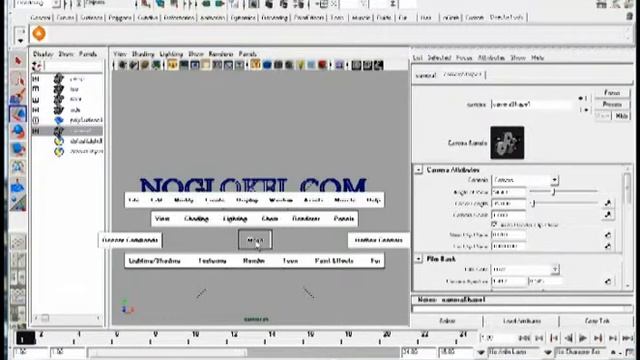Toggle the Wireframe display icon
The width and height of the screenshot is (640, 360).
point(256,65)
